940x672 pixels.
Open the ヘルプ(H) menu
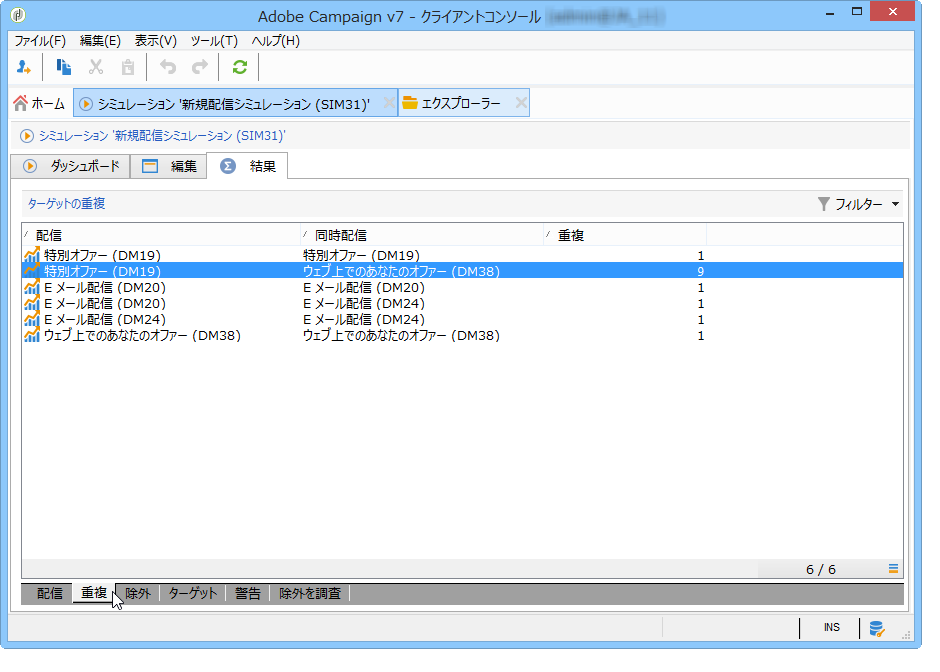pyautogui.click(x=275, y=41)
